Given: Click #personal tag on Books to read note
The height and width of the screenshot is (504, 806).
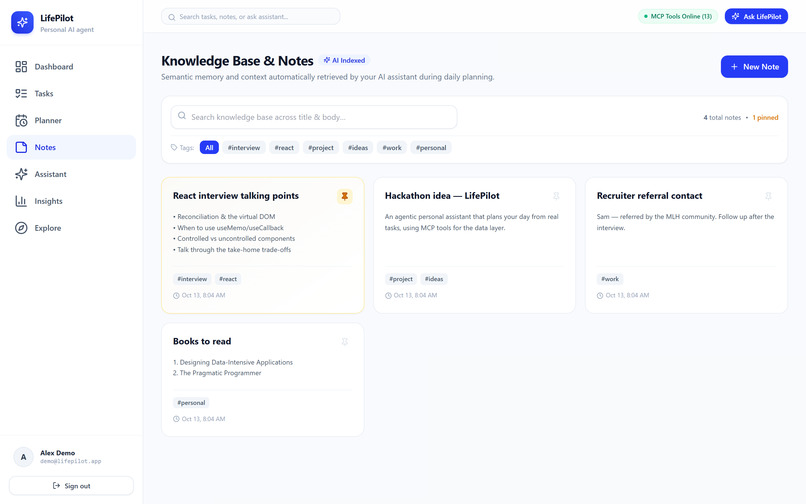Looking at the screenshot, I should [x=191, y=403].
